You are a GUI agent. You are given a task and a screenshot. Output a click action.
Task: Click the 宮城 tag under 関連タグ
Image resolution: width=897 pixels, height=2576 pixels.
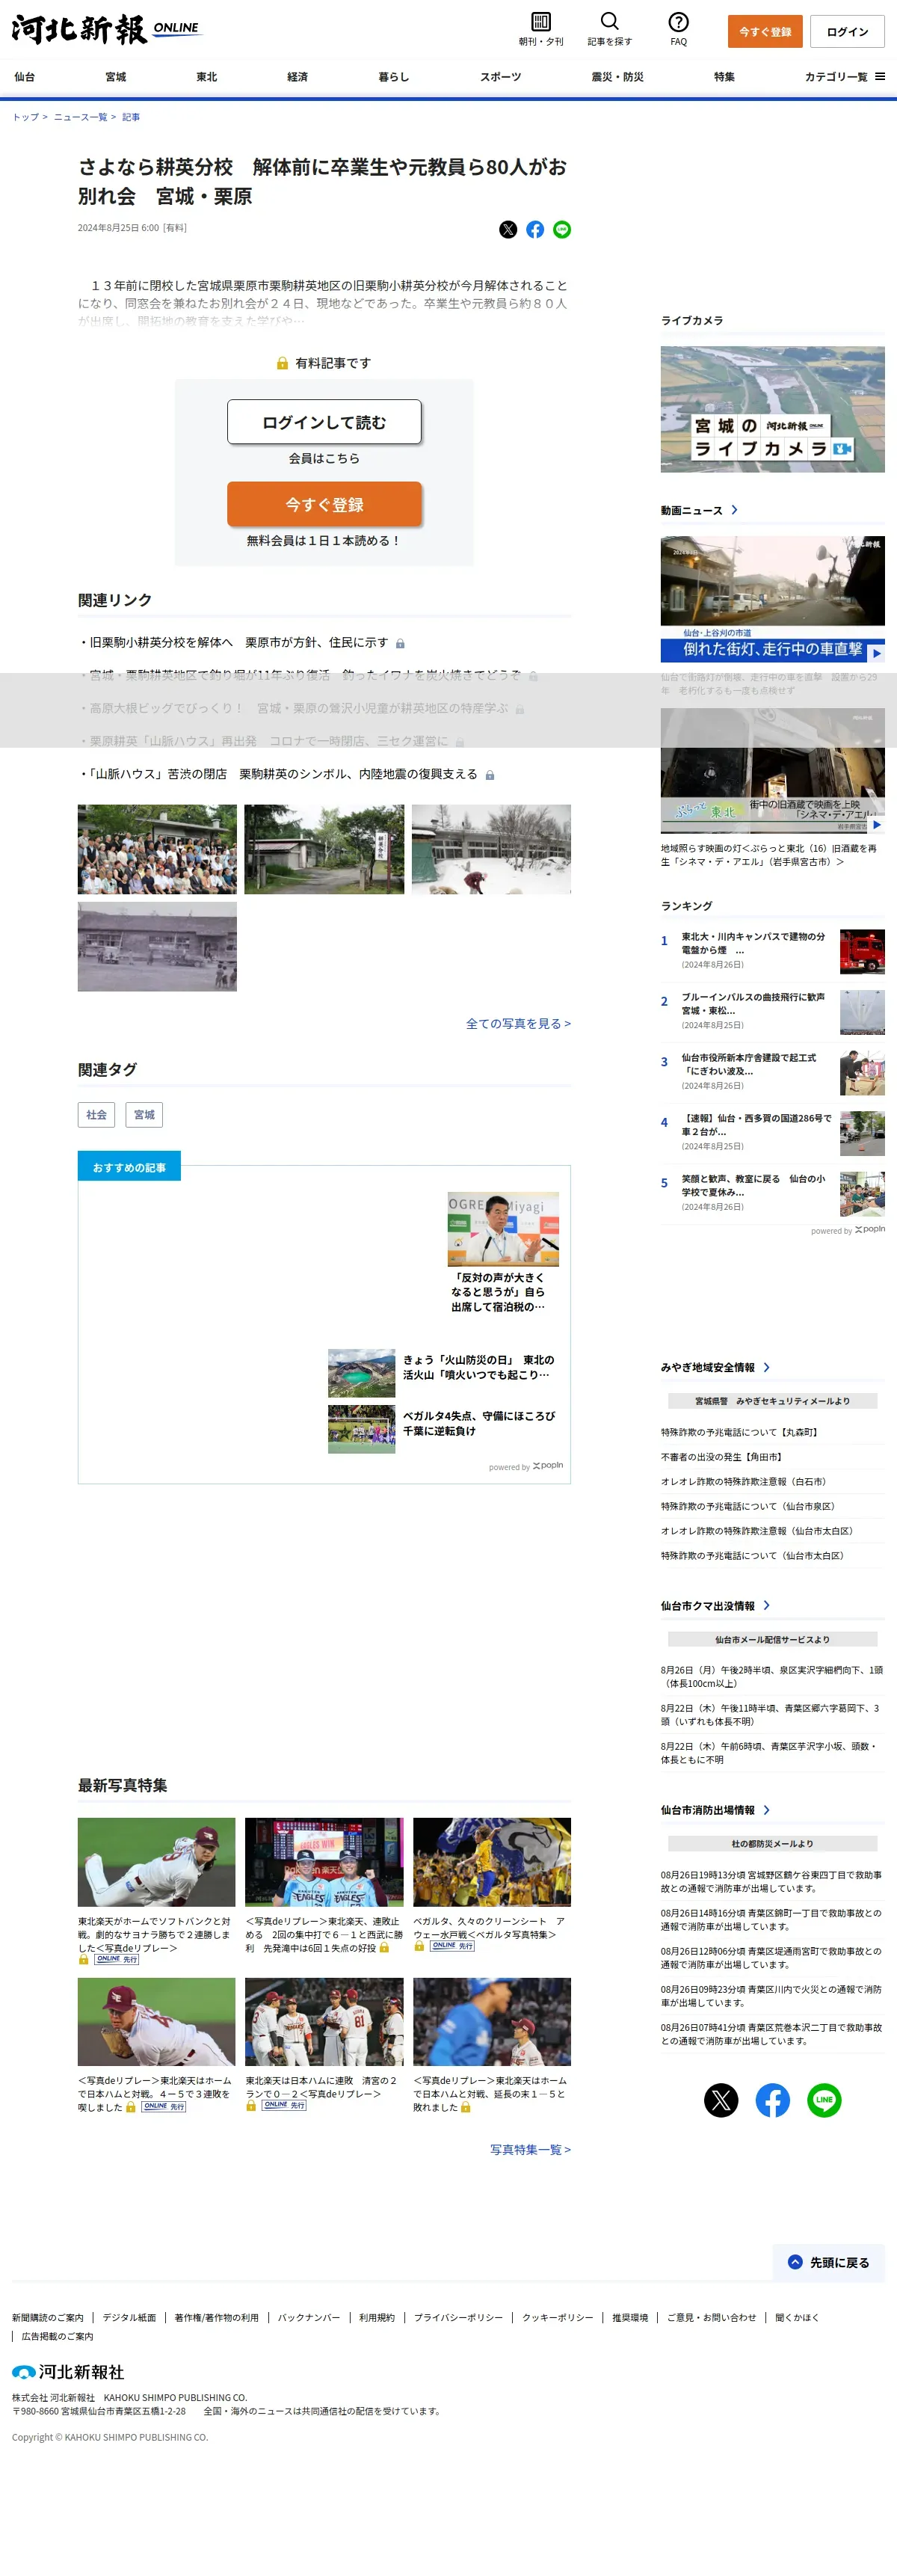tap(144, 1115)
